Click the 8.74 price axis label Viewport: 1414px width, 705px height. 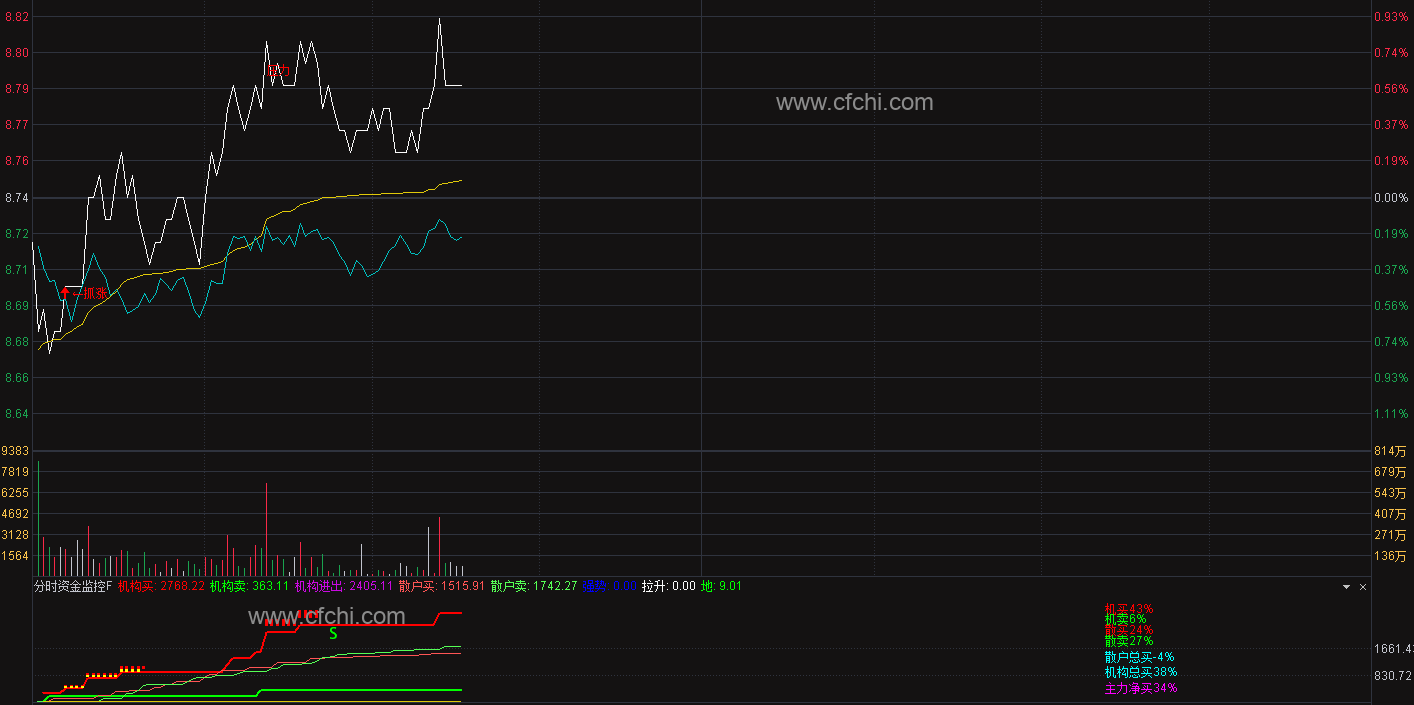[16, 198]
